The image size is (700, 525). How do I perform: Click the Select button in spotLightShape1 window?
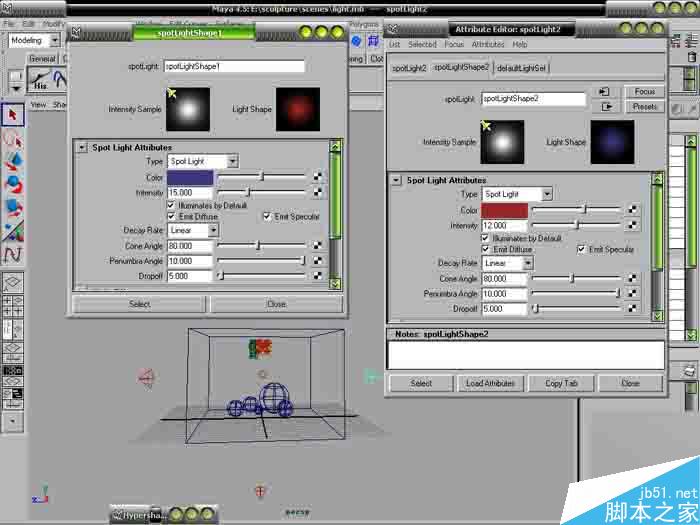[139, 304]
